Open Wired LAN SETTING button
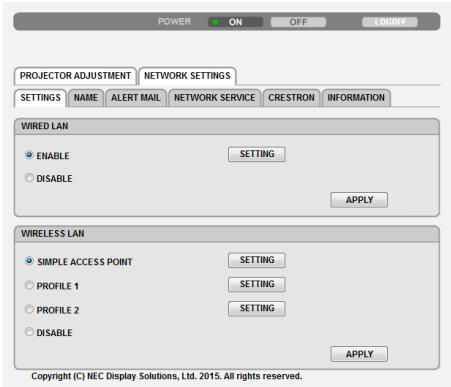Viewport: 451px width, 387px height. click(257, 154)
